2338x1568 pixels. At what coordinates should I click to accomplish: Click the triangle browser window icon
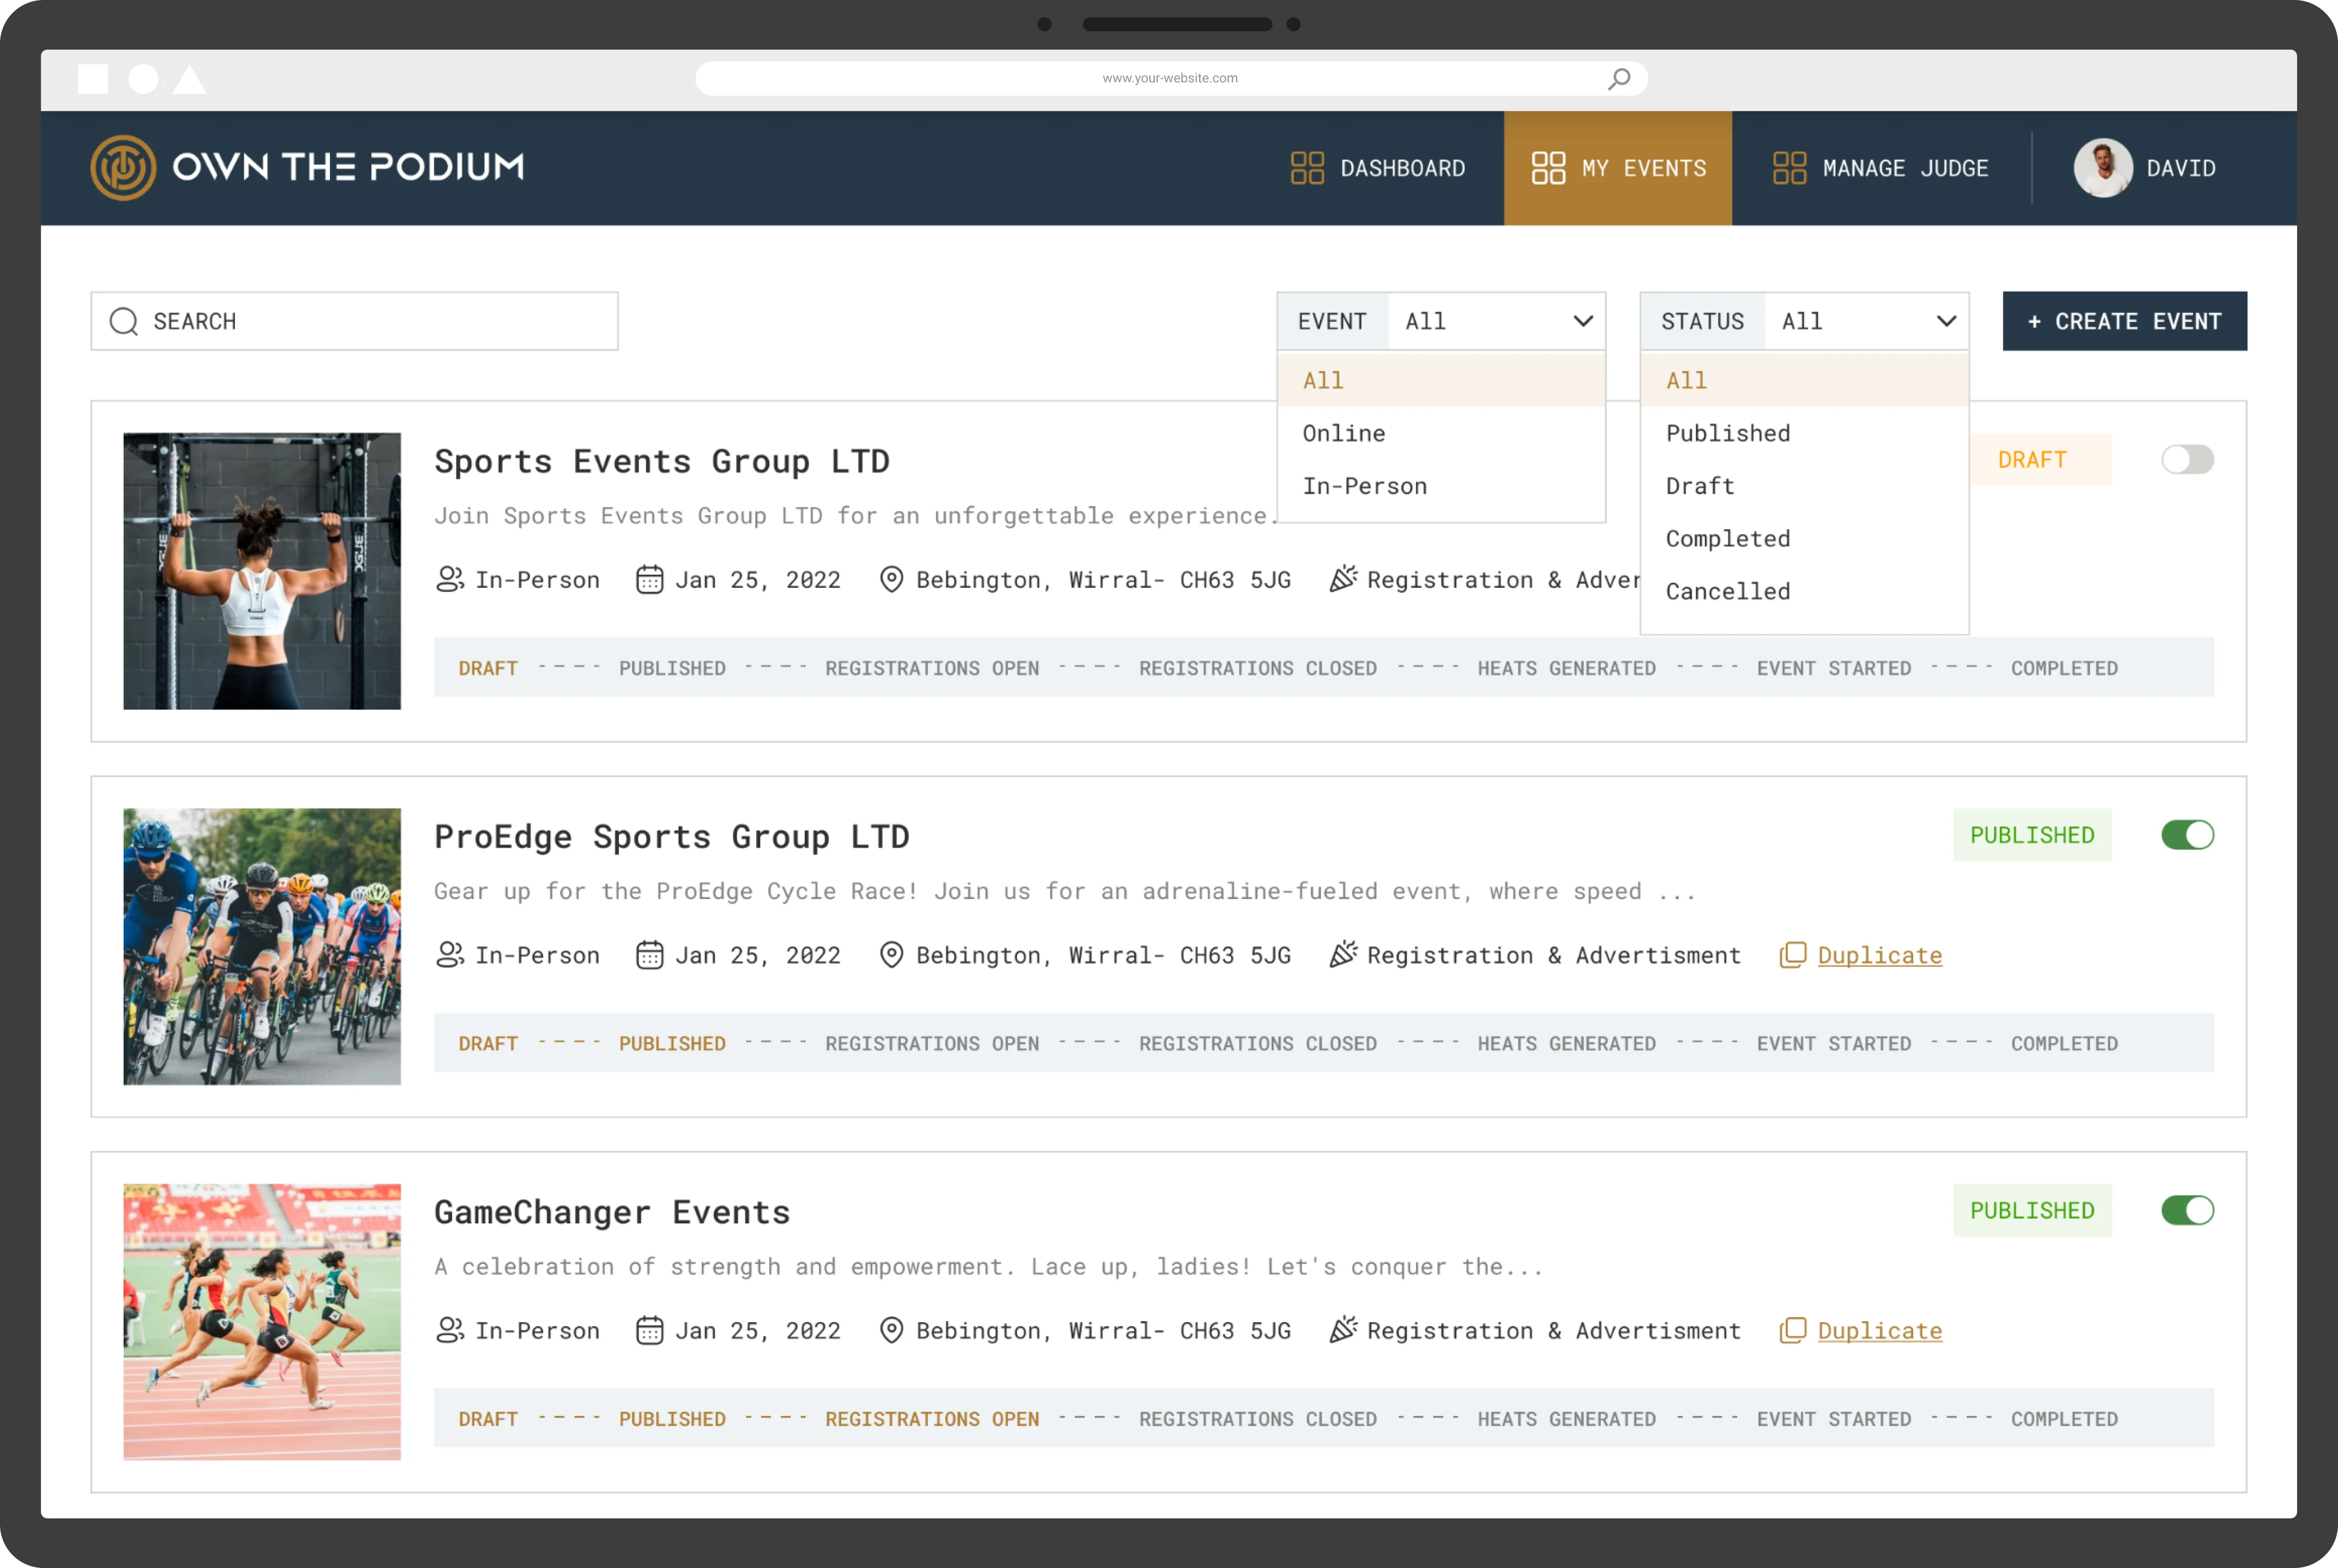coord(189,79)
